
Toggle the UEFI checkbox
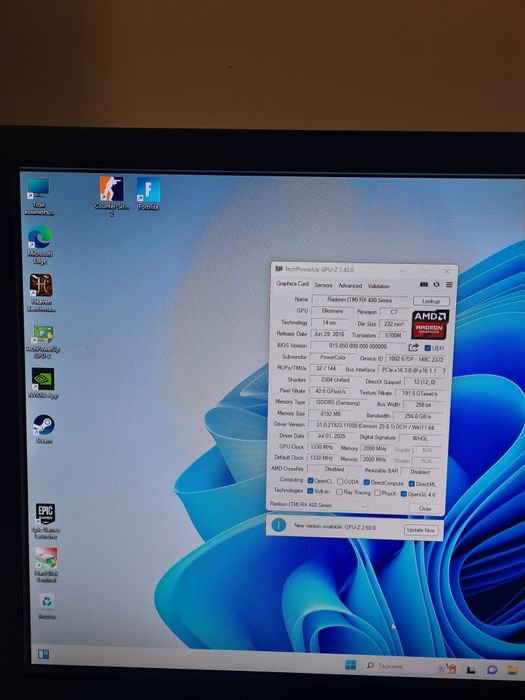coord(427,348)
